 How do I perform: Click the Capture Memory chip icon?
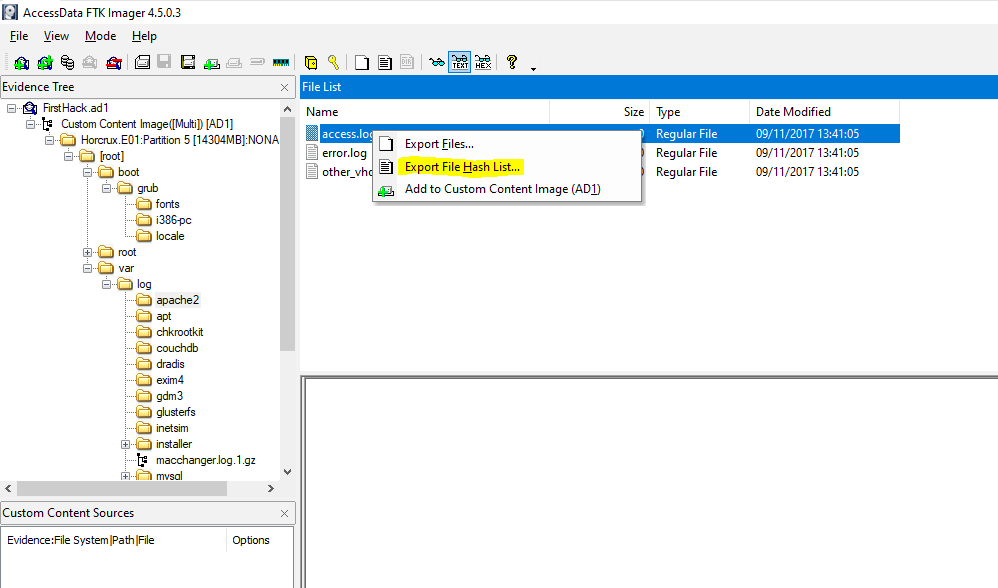click(281, 62)
